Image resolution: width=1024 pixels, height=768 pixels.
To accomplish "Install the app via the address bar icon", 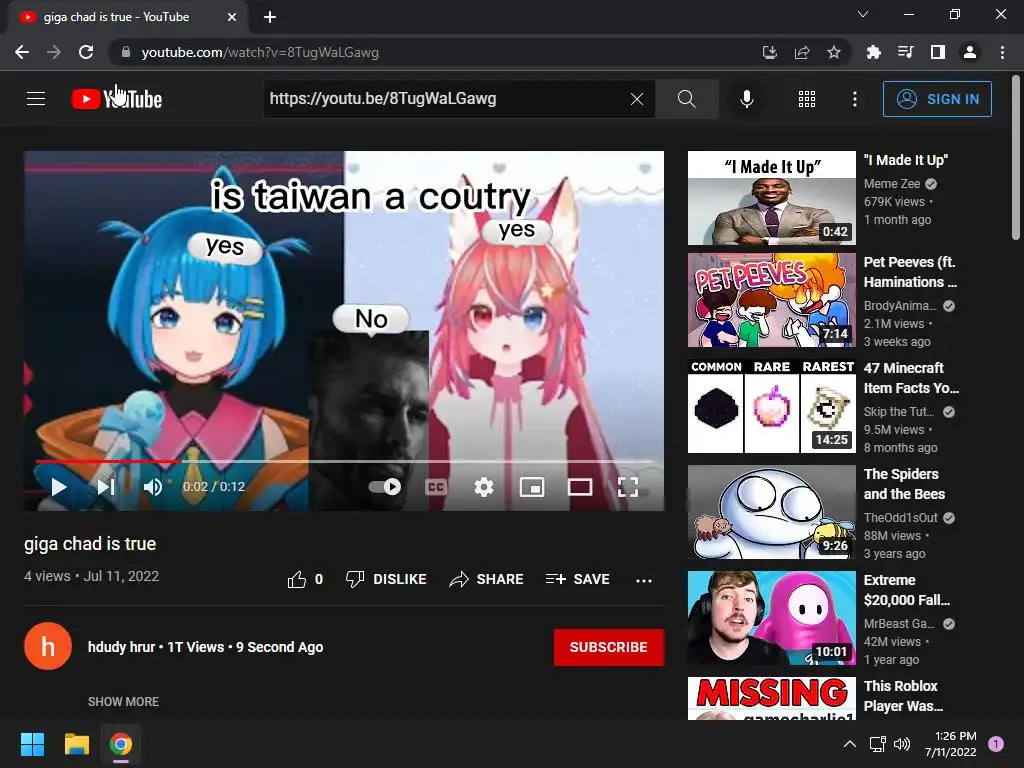I will pos(769,52).
